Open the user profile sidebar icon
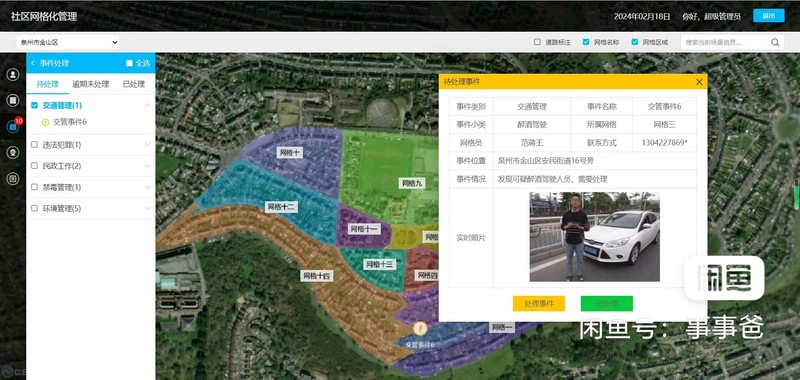This screenshot has width=800, height=380. (13, 74)
